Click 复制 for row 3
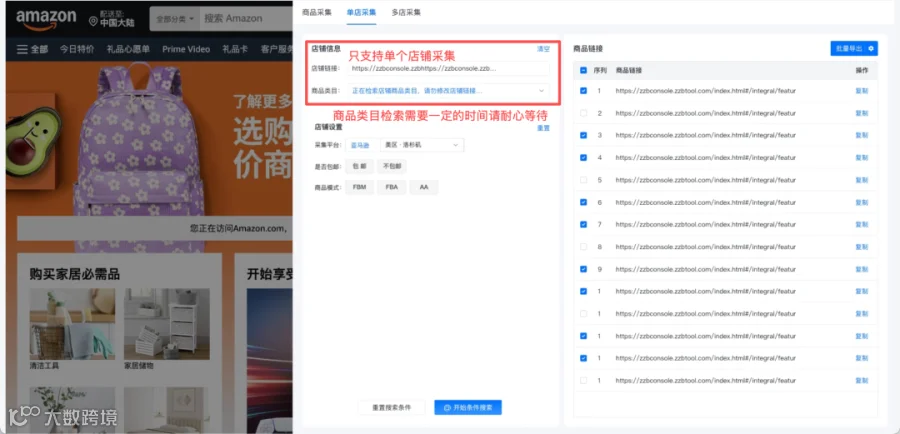Viewport: 900px width, 434px height. pyautogui.click(x=862, y=135)
